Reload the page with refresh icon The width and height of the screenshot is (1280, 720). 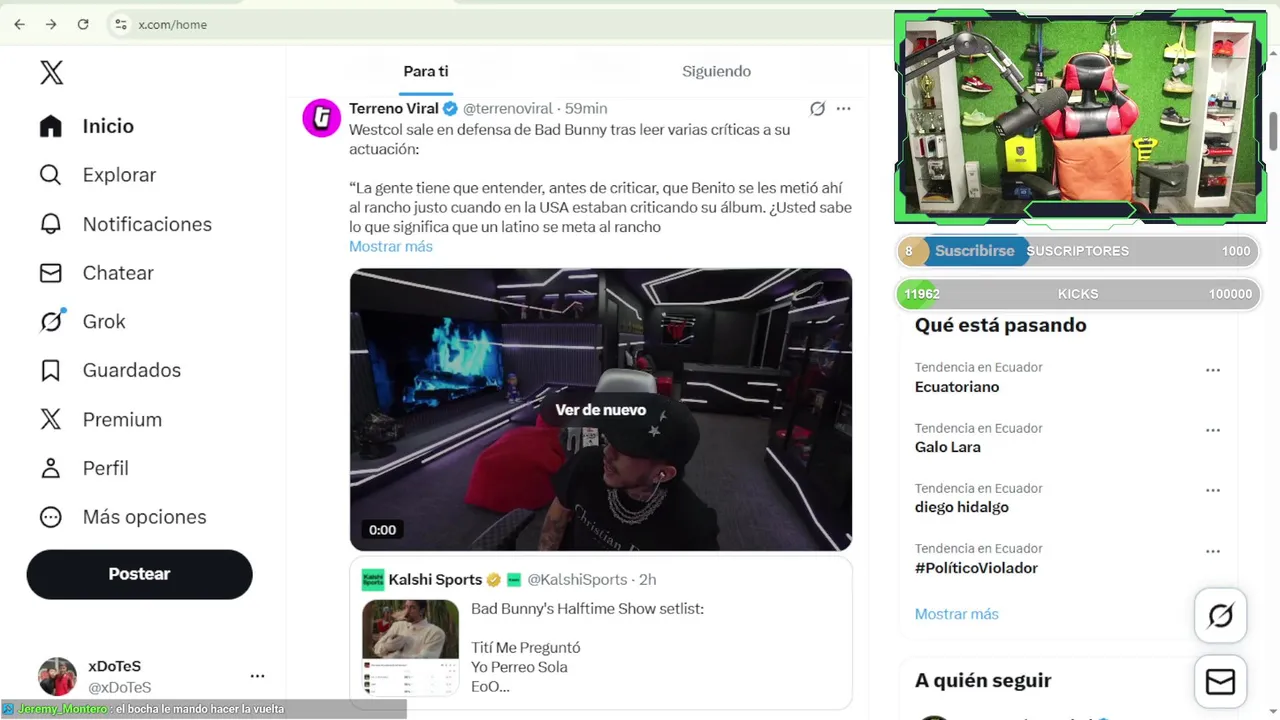[x=83, y=24]
